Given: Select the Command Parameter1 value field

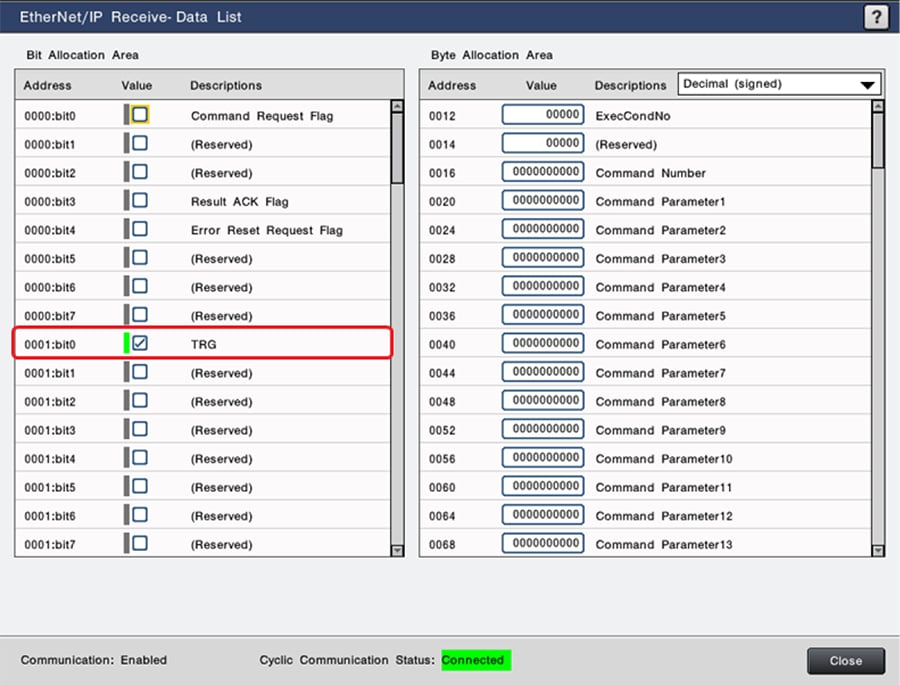Looking at the screenshot, I should click(542, 201).
